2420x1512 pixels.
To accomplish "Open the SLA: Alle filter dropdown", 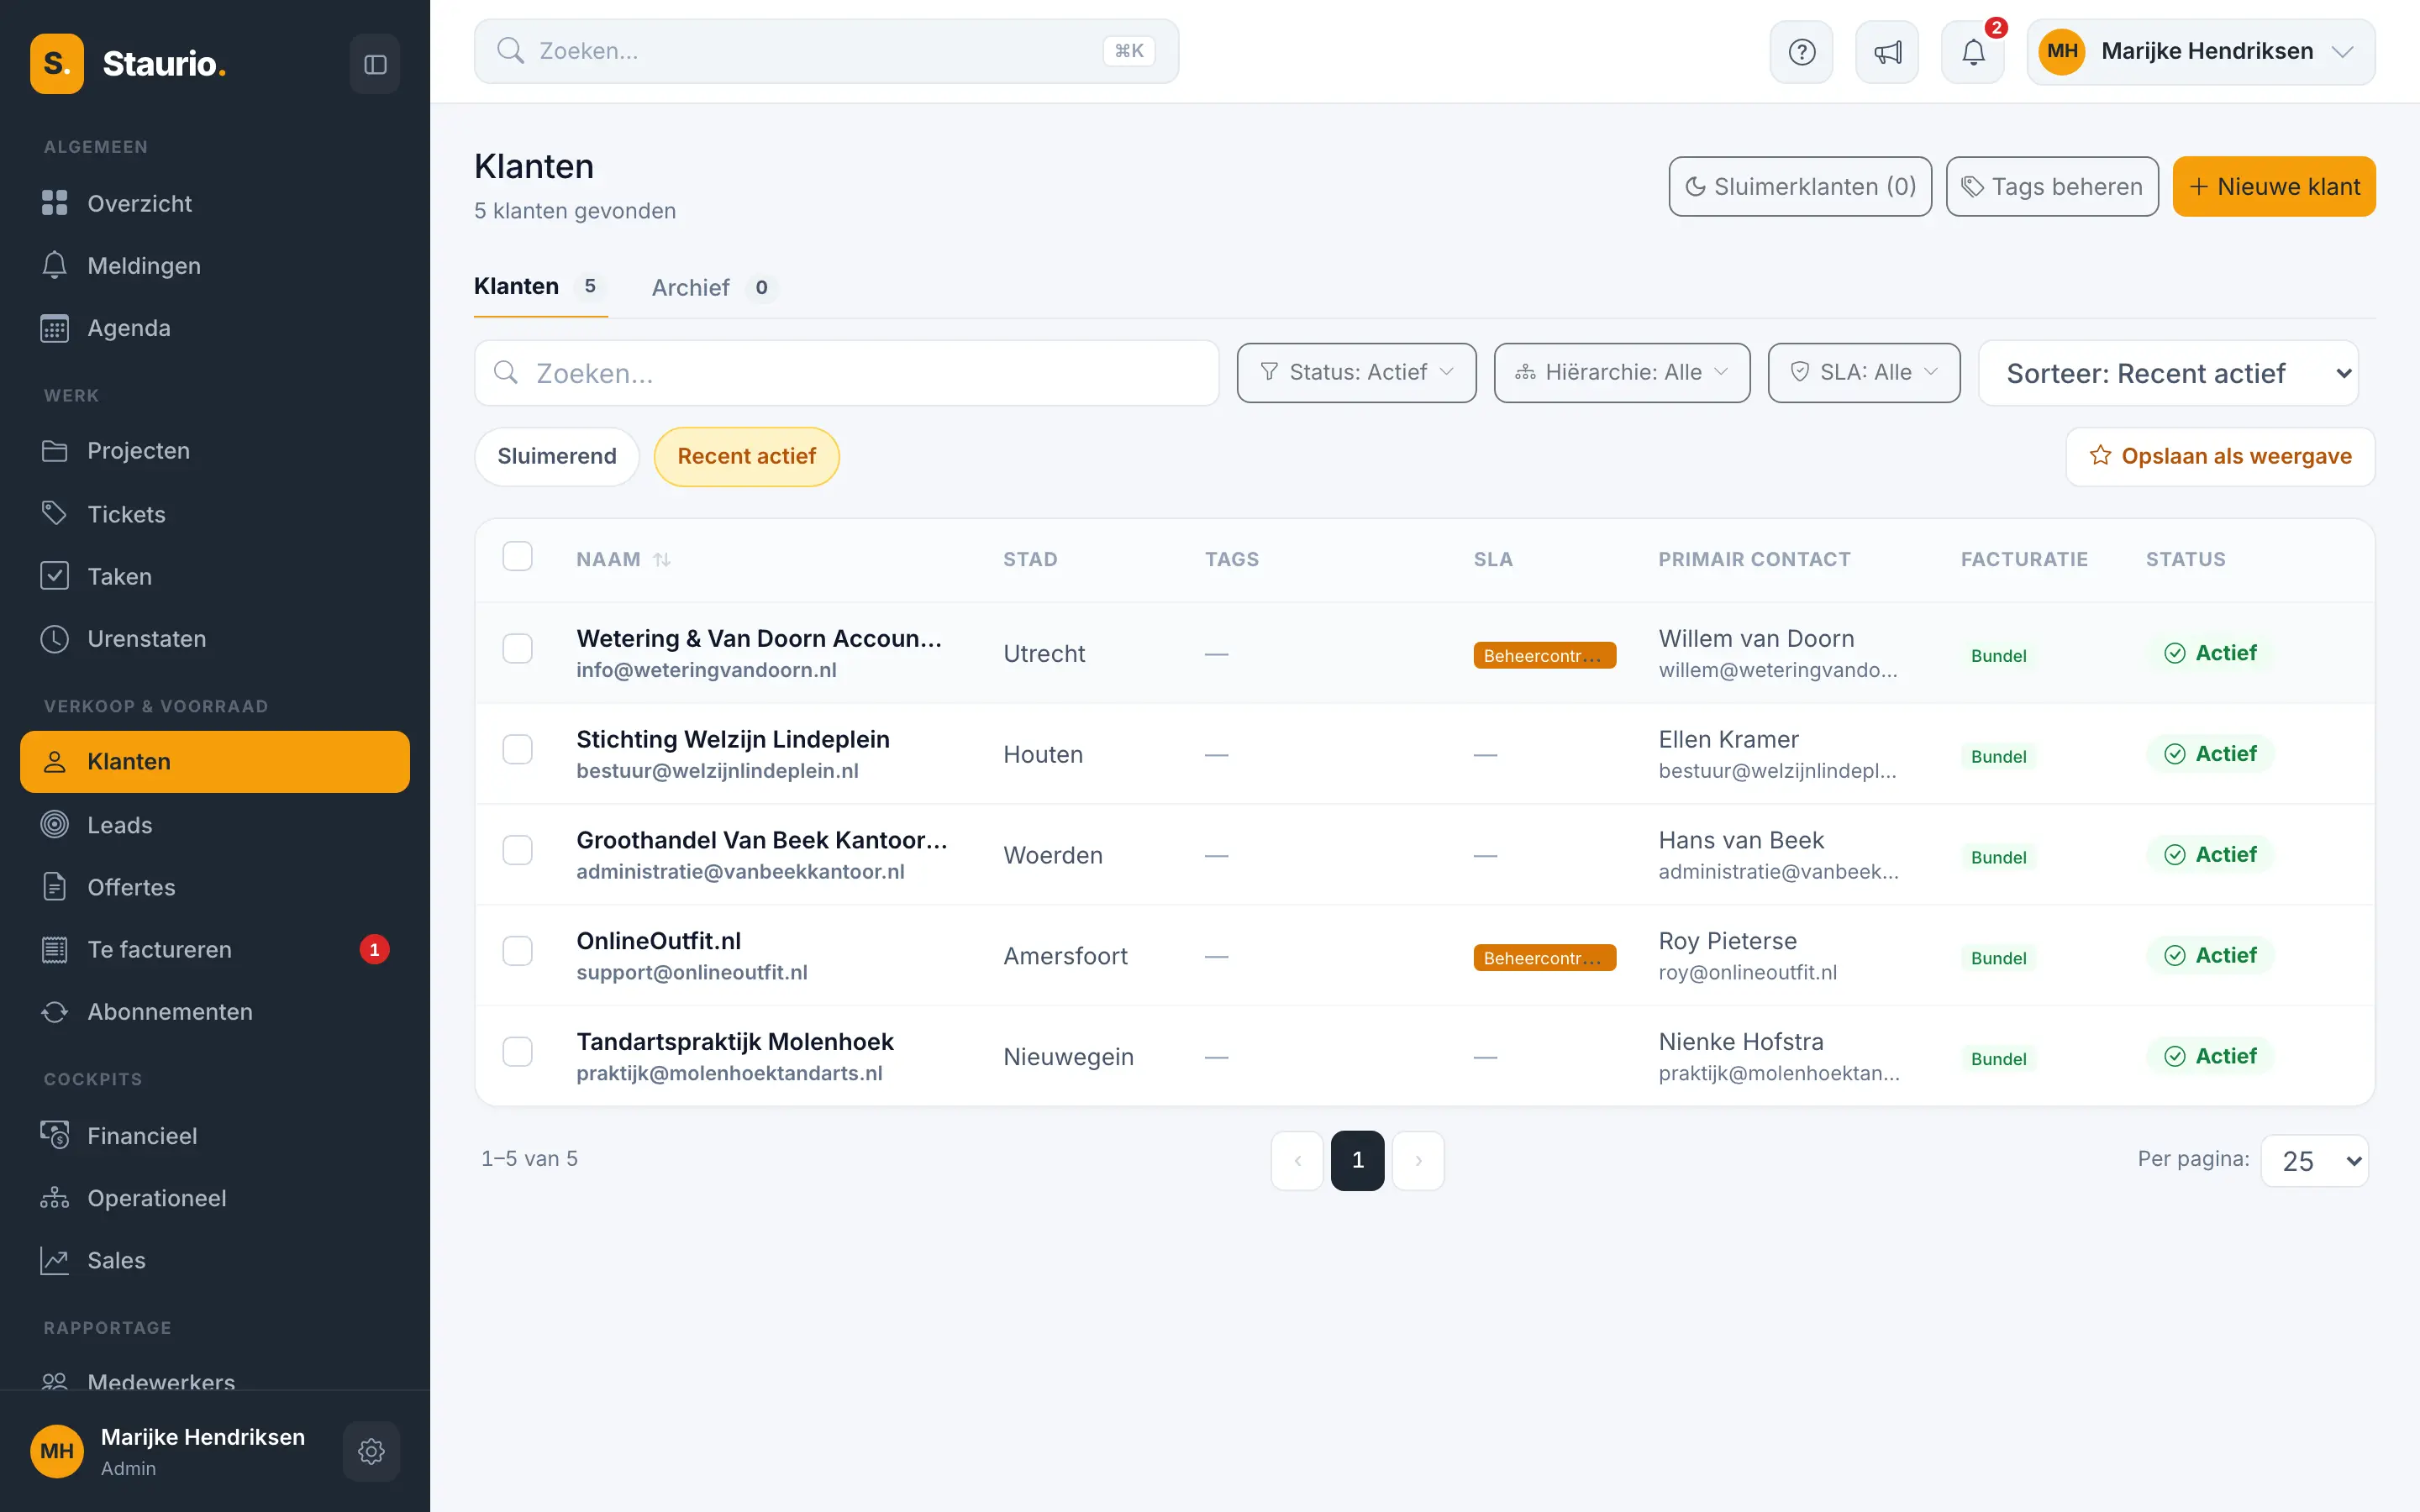I will point(1864,373).
